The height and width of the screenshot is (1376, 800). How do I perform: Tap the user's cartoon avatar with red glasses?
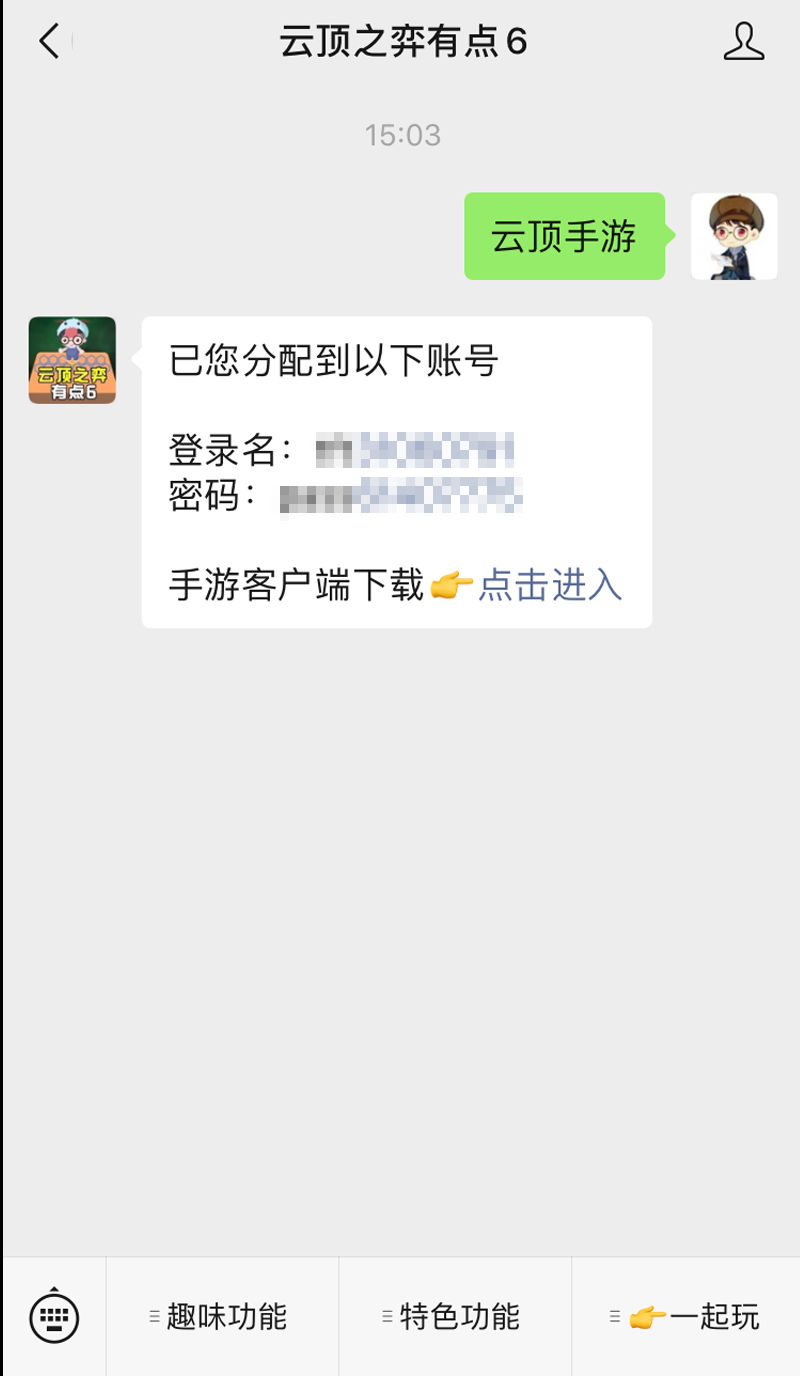(734, 236)
